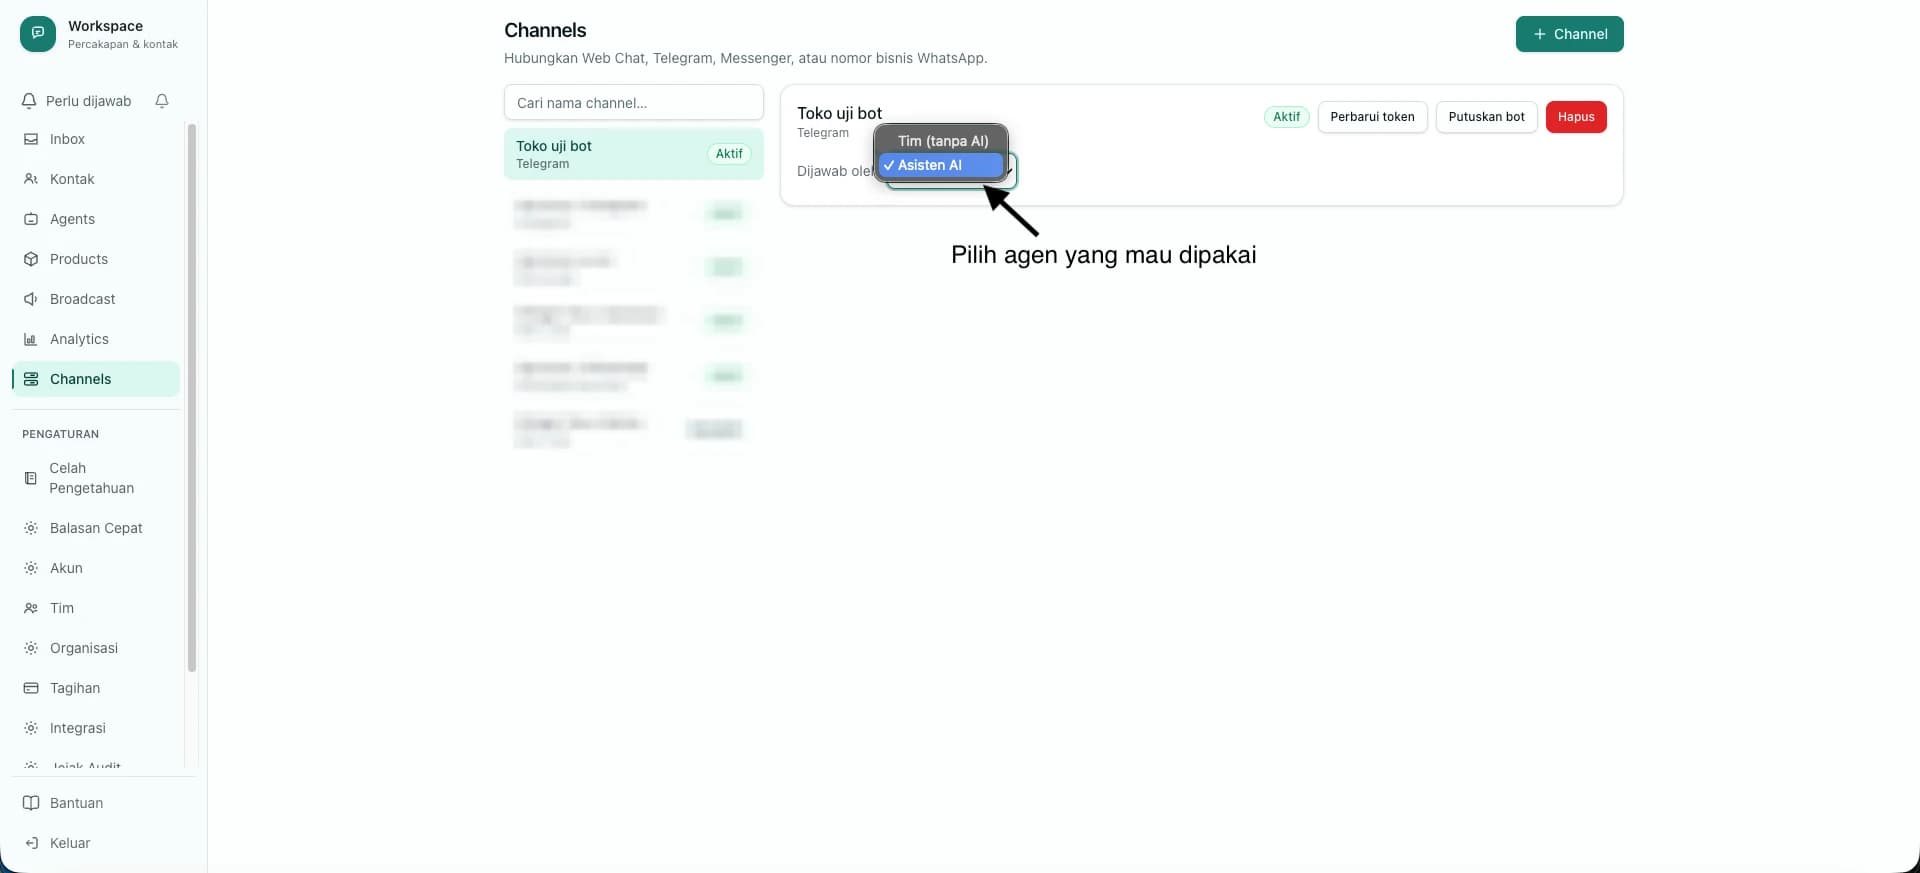Click the Channels server icon
The width and height of the screenshot is (1920, 873).
tap(31, 379)
